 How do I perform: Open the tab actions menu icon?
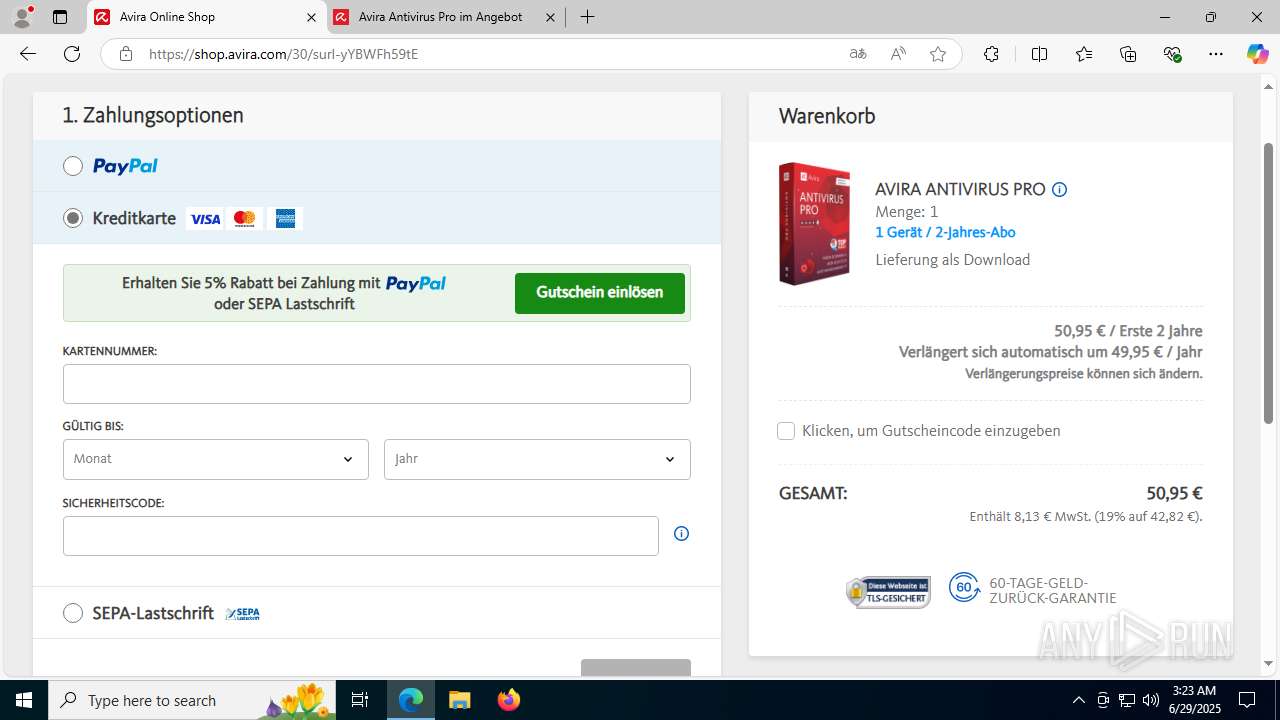[60, 17]
